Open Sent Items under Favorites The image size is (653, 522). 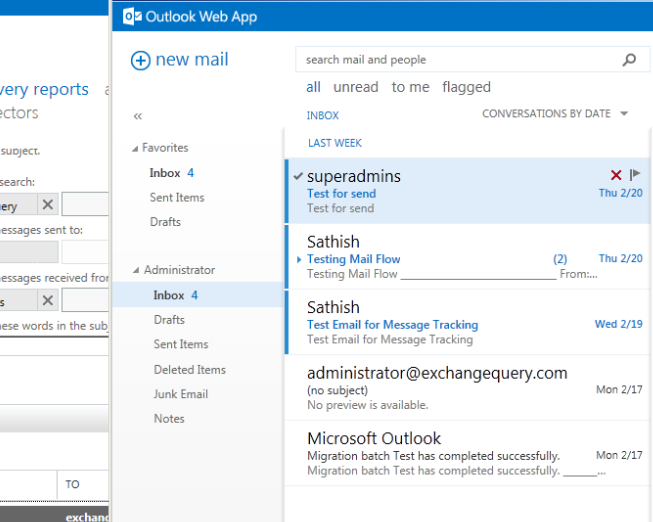click(x=177, y=197)
